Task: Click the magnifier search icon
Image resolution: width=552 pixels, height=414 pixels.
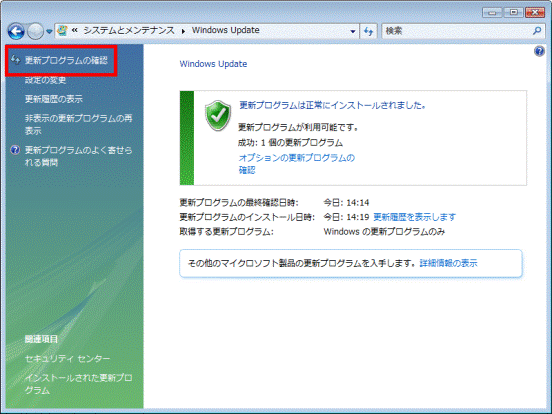Action: (x=537, y=31)
